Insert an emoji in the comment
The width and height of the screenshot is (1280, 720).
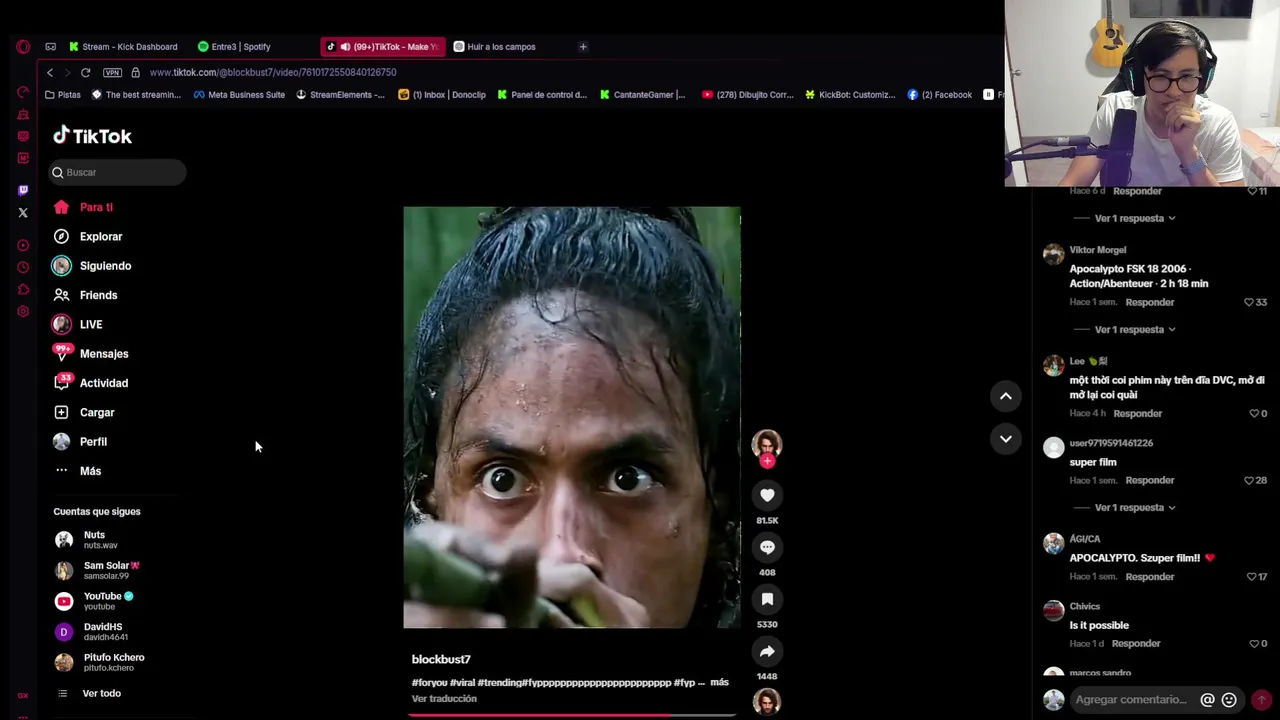click(x=1229, y=700)
